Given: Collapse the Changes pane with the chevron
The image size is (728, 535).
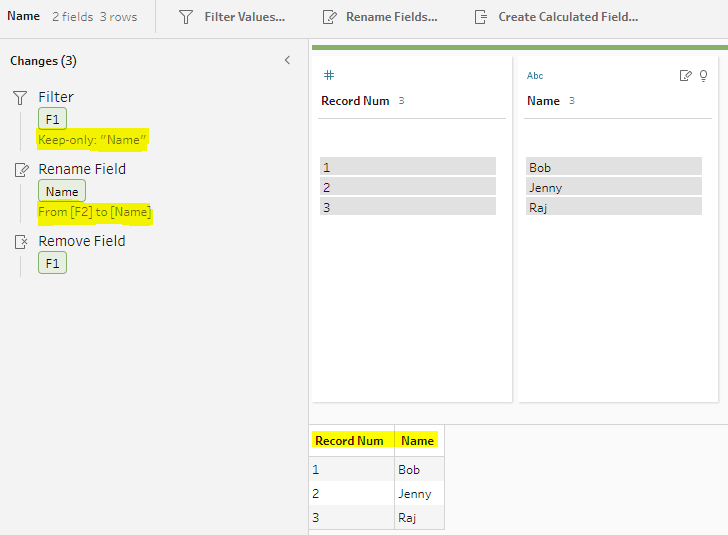Looking at the screenshot, I should [x=287, y=61].
